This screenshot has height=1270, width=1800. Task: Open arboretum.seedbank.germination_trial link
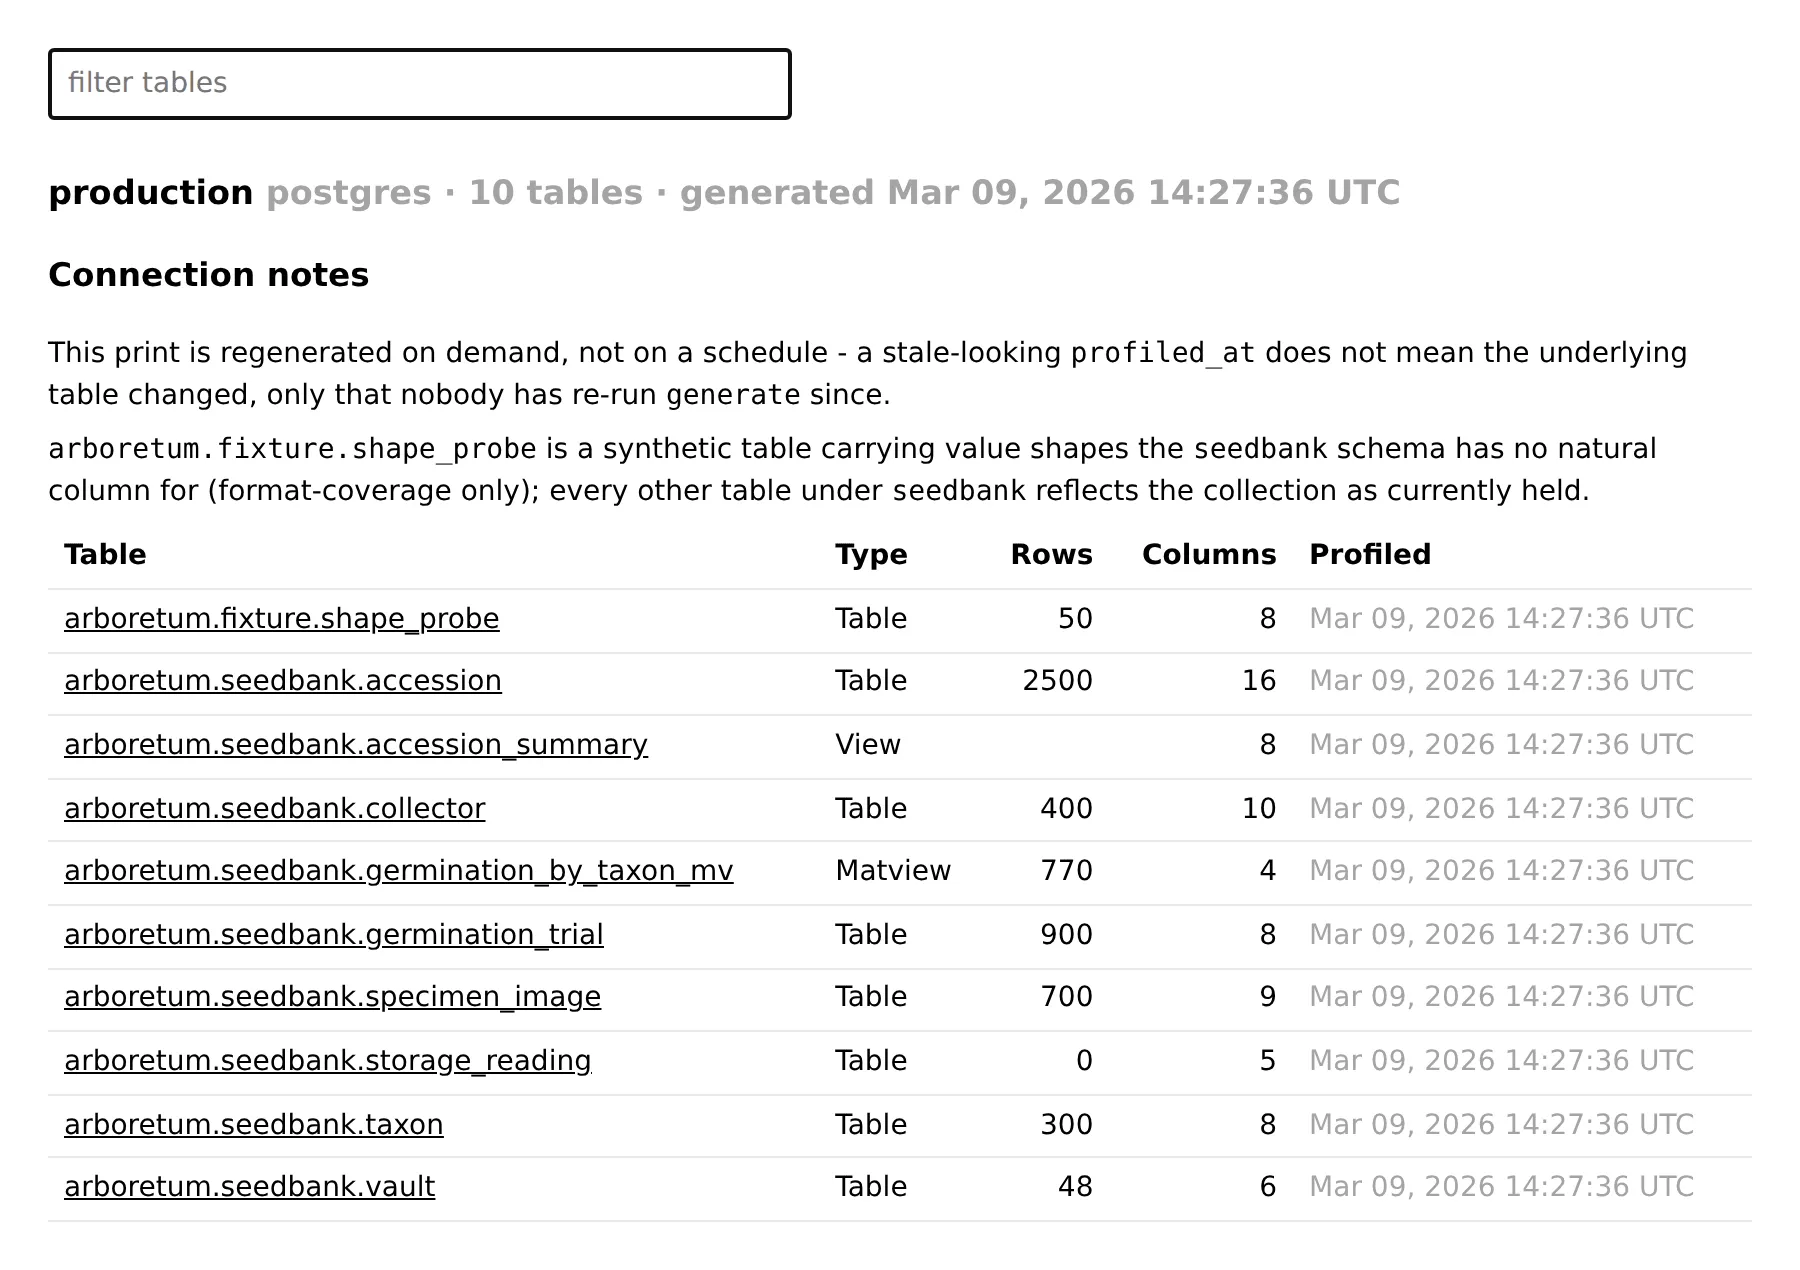point(334,935)
